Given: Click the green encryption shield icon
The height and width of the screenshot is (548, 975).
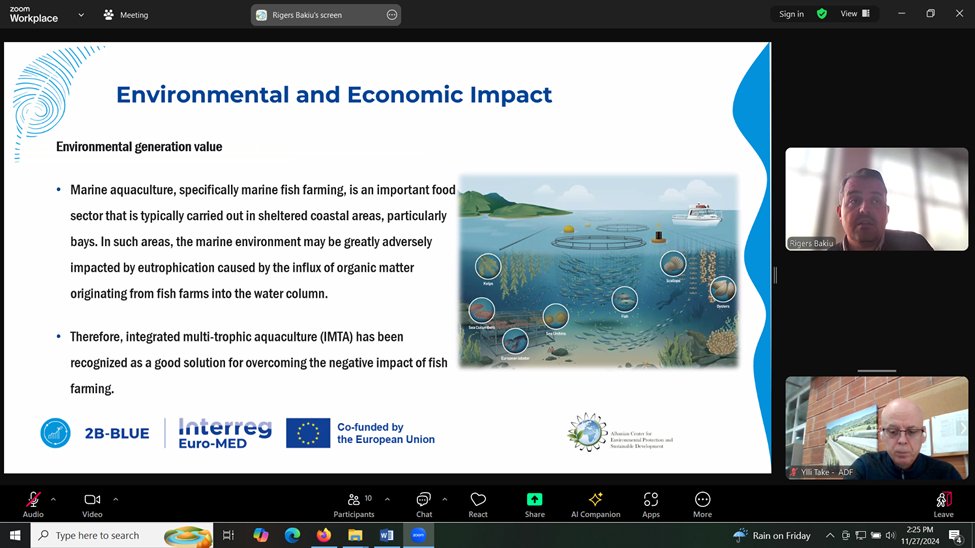Looking at the screenshot, I should [x=822, y=14].
